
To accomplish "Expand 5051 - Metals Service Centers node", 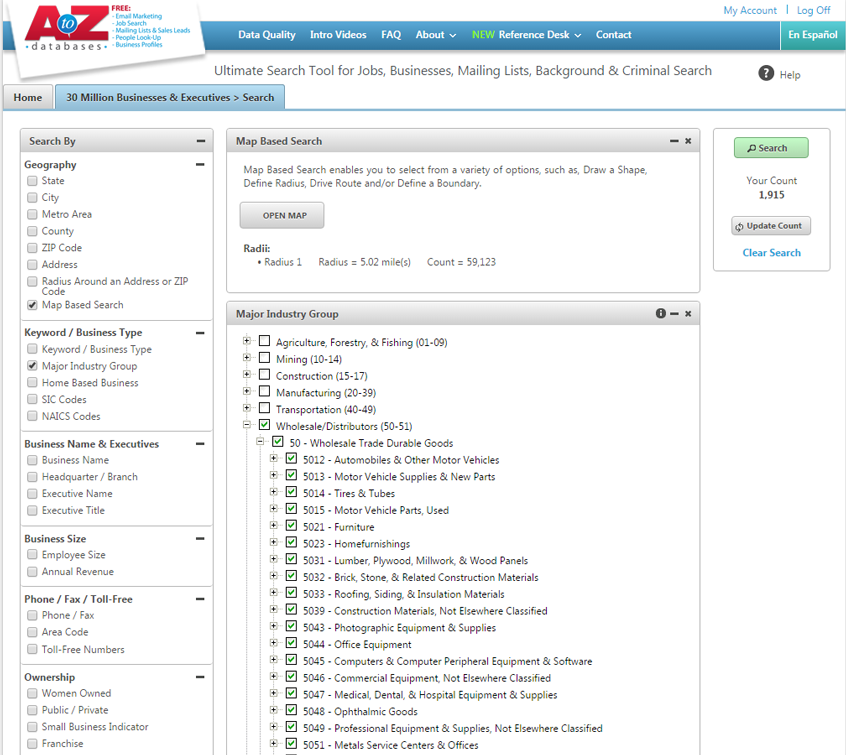I will click(x=274, y=743).
